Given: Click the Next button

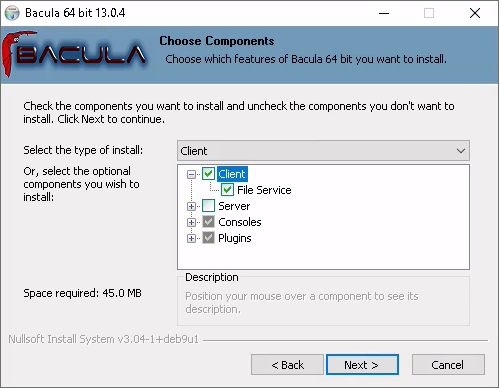Looking at the screenshot, I should point(362,365).
